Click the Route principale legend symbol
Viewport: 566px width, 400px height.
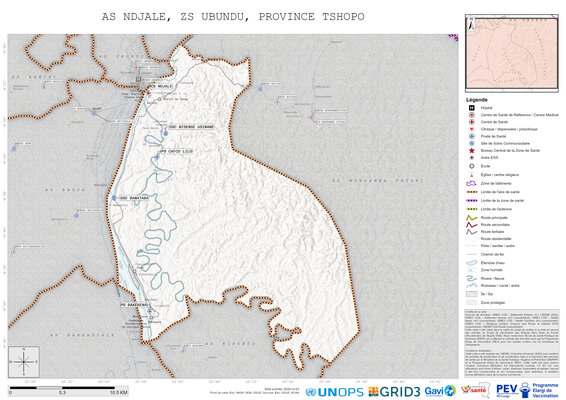pos(471,218)
